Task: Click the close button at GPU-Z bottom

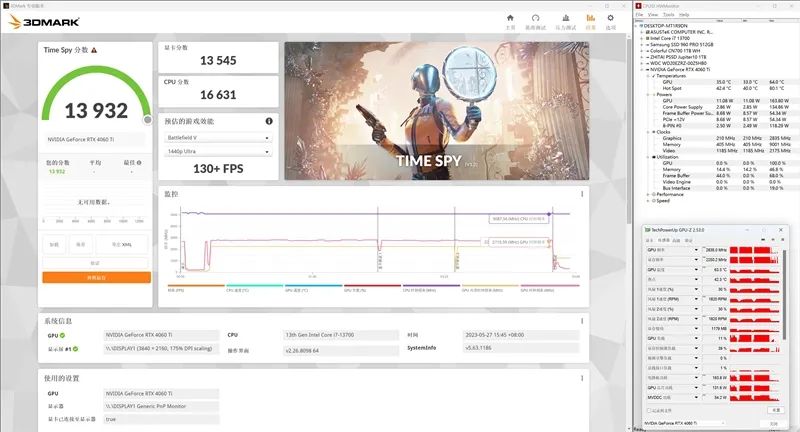Action: click(x=774, y=423)
